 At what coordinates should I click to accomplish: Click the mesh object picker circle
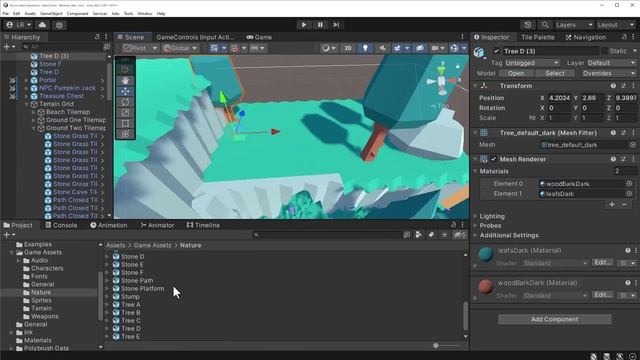633,145
